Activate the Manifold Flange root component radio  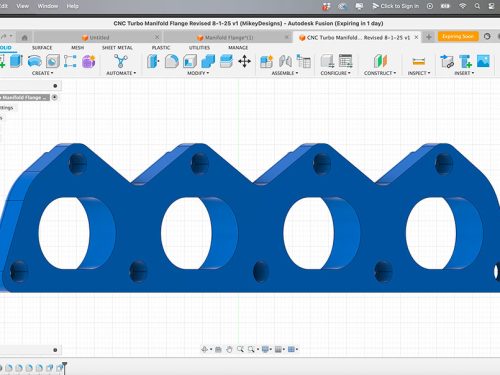coord(55,97)
